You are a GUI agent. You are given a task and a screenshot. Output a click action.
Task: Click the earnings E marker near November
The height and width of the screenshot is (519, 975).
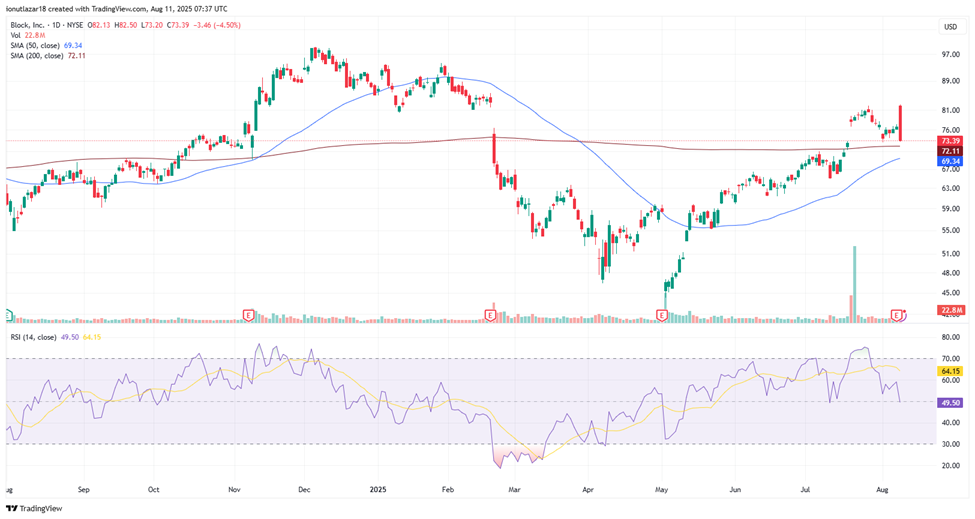(247, 315)
